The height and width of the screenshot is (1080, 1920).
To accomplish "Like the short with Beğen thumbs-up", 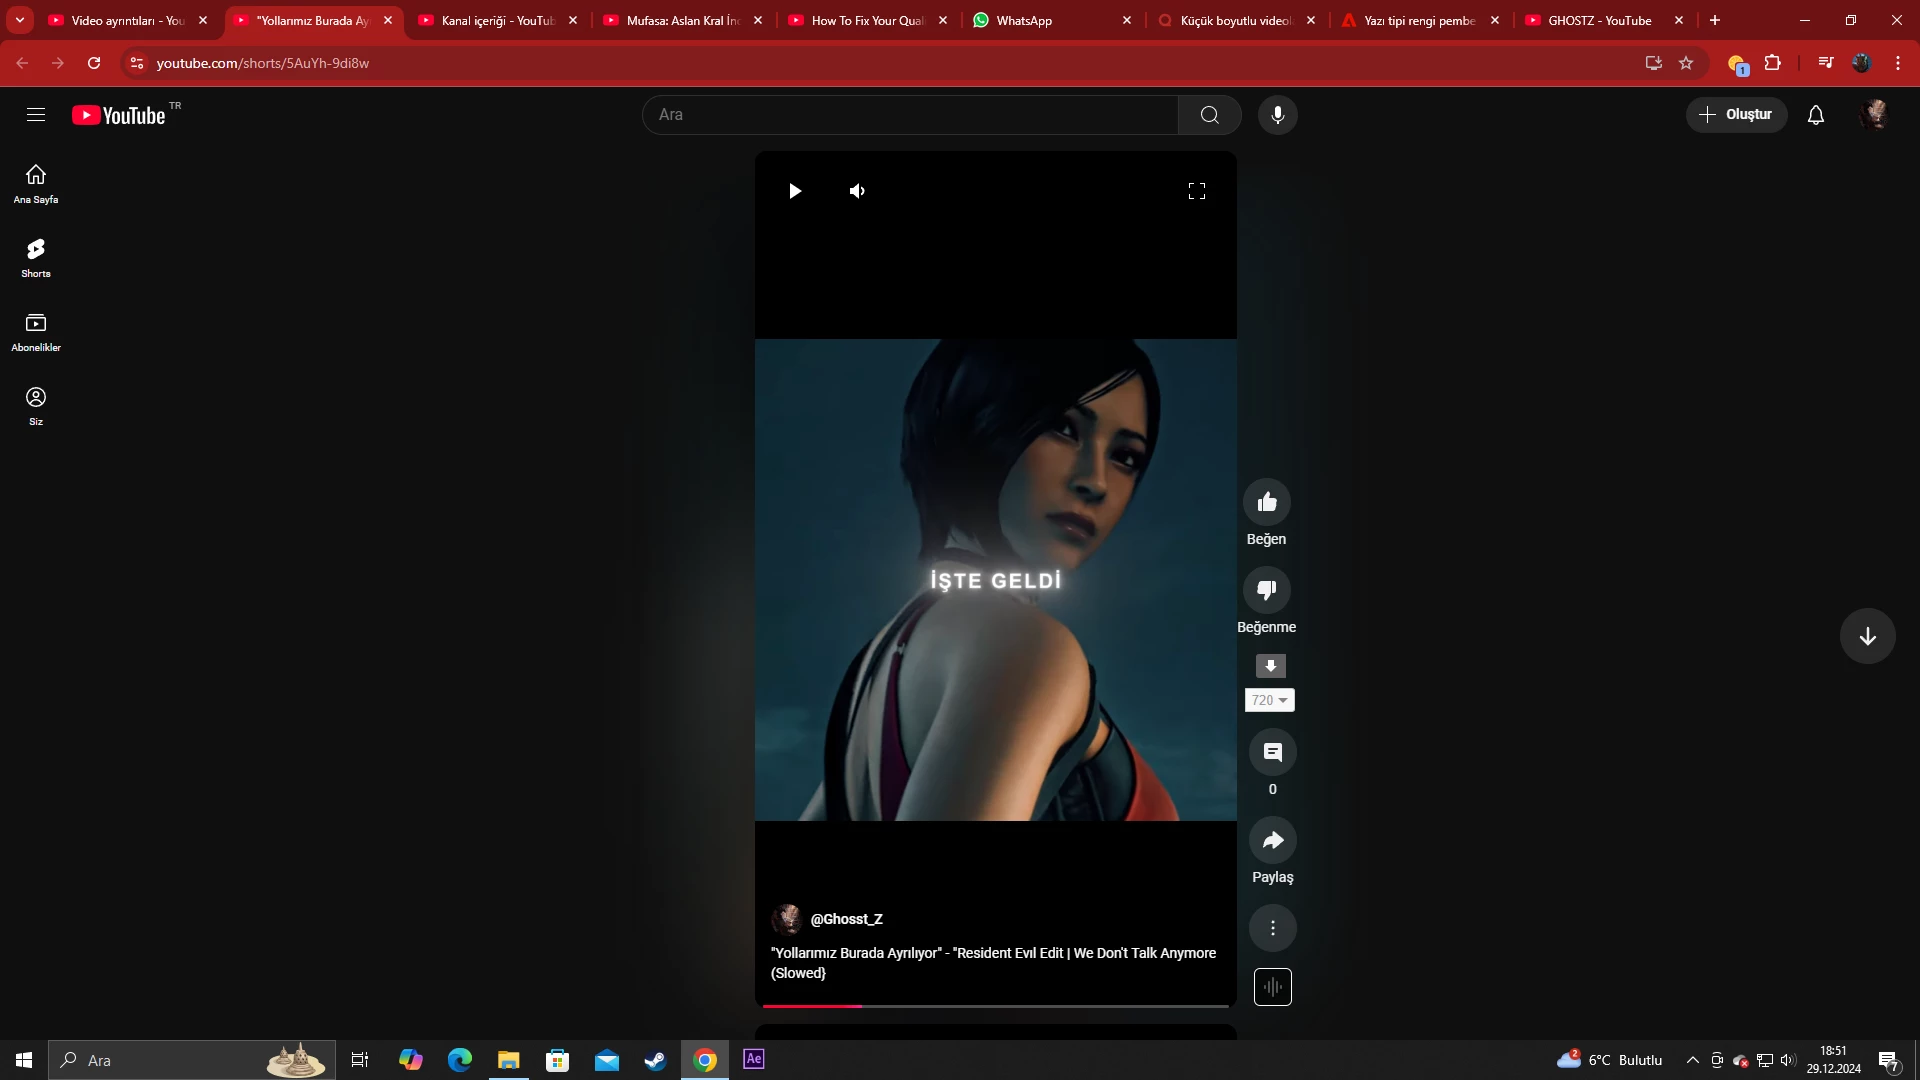I will coord(1266,502).
